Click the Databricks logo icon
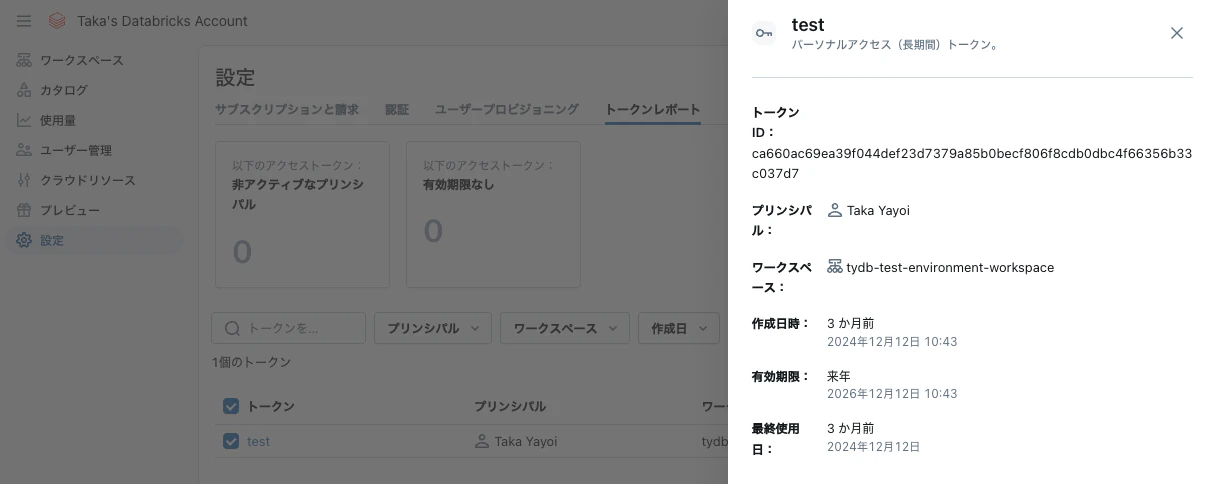The width and height of the screenshot is (1209, 484). [x=57, y=20]
